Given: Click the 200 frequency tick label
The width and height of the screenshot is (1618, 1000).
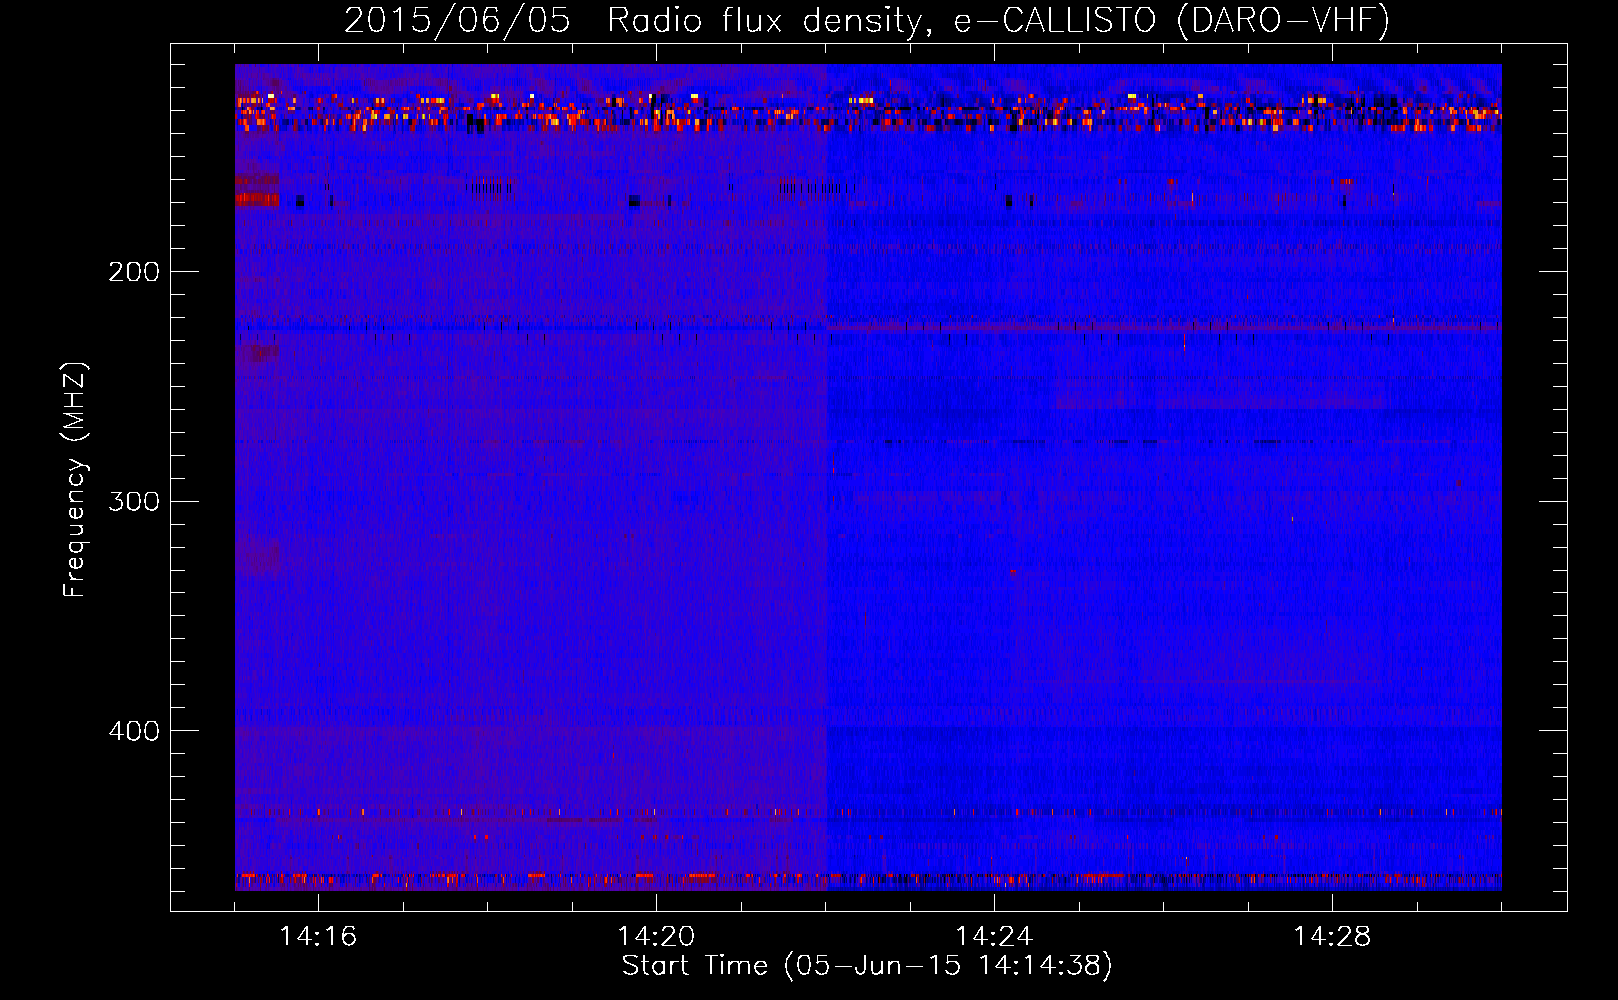Looking at the screenshot, I should coord(134,272).
